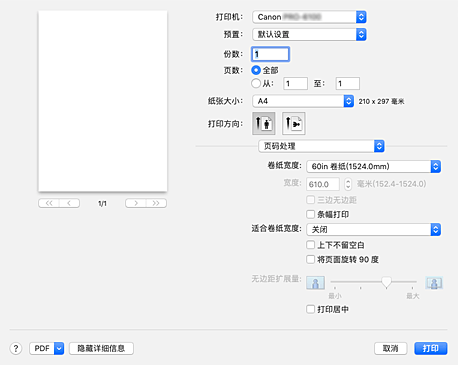Open the PDF dropdown arrow
Screen dimensions: 458x365
59,348
